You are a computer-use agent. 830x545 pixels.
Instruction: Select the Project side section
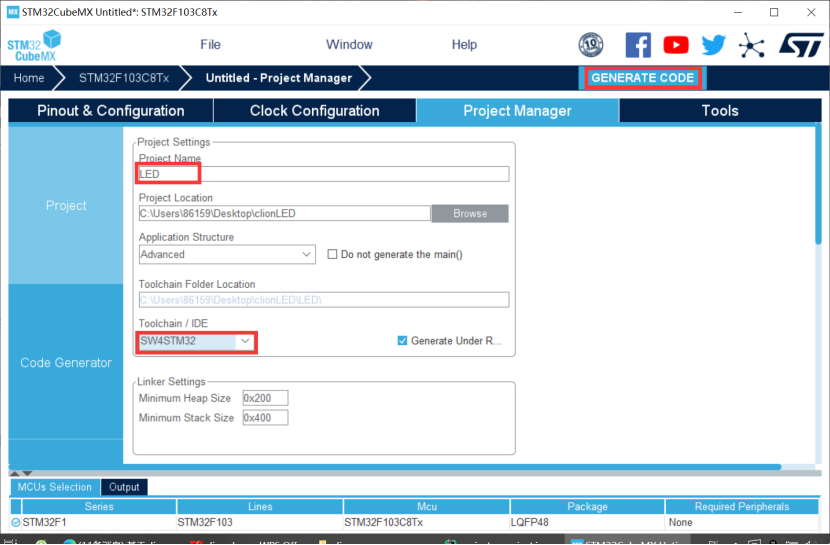66,205
